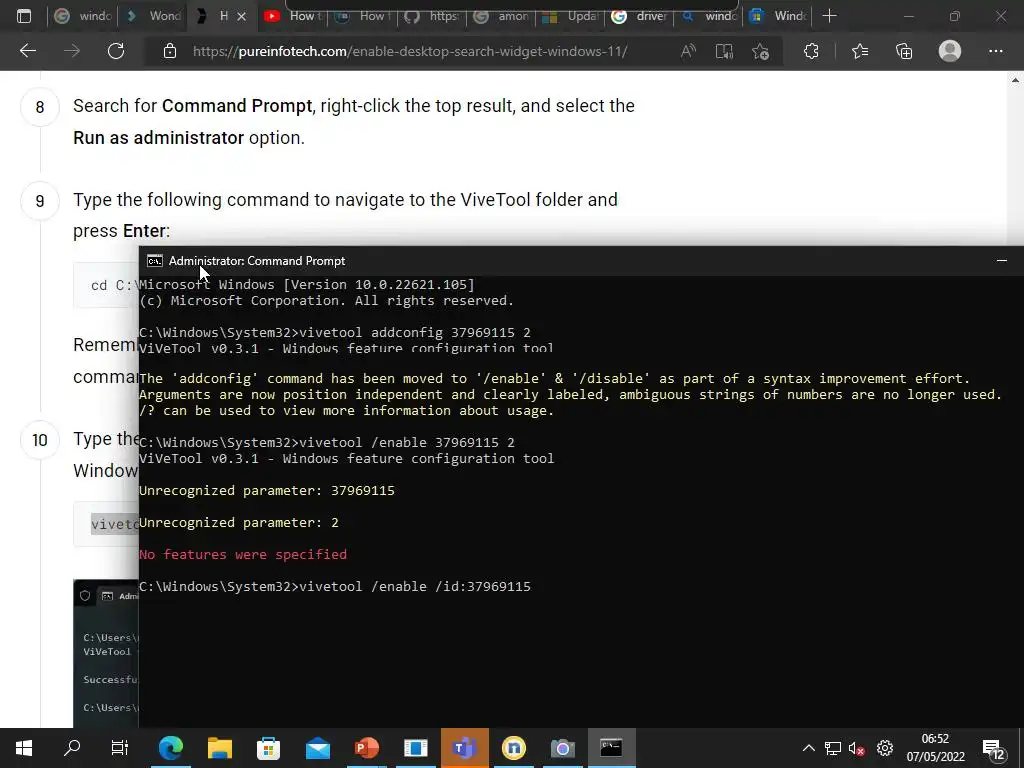Open Mail app from taskbar
This screenshot has width=1024, height=768.
(x=318, y=748)
